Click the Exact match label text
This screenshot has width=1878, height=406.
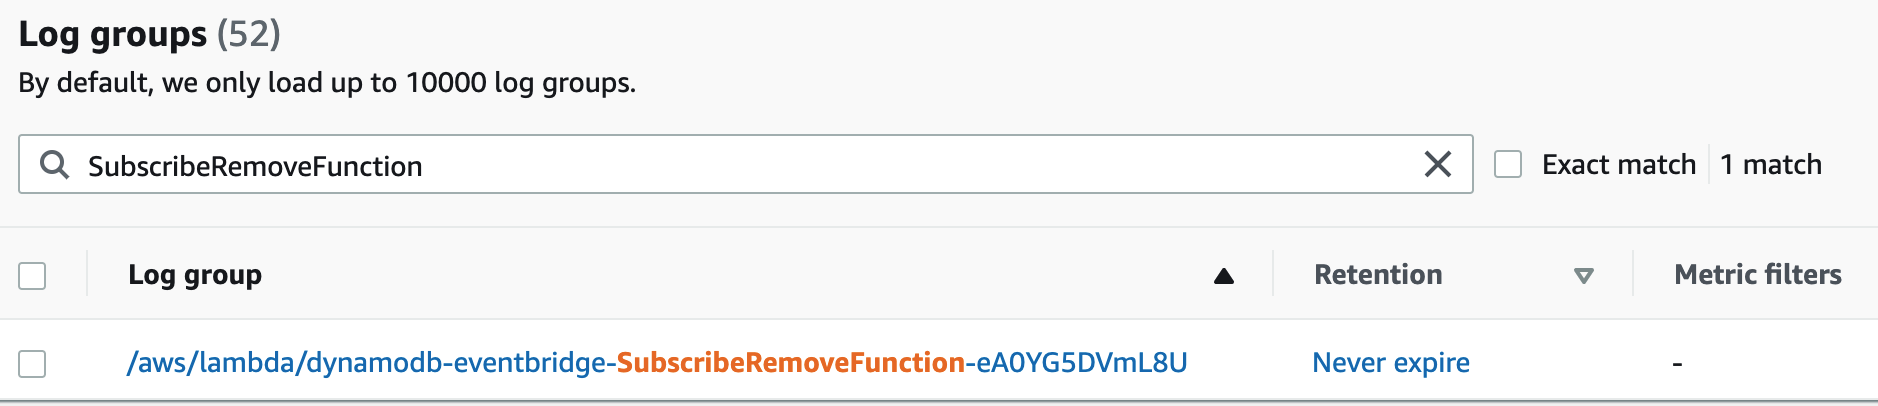coord(1618,164)
